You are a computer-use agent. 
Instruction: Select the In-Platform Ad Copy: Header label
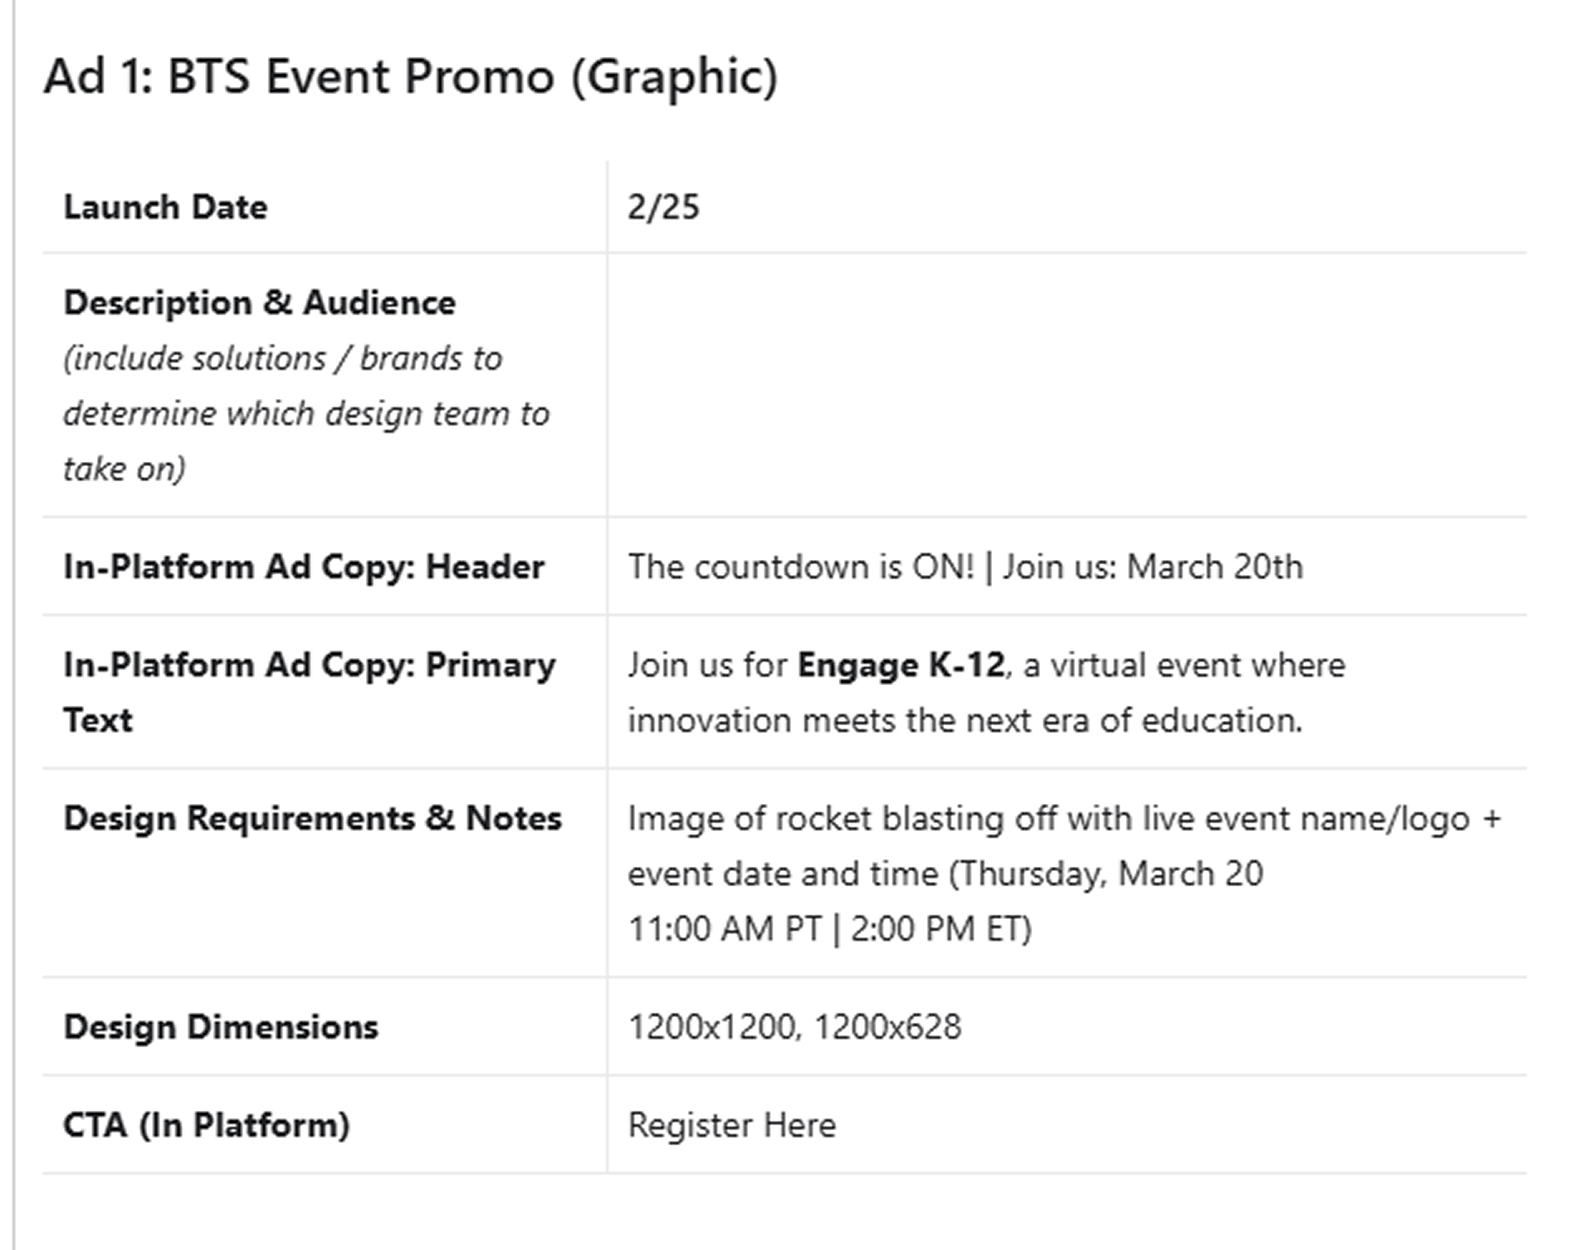(x=304, y=567)
